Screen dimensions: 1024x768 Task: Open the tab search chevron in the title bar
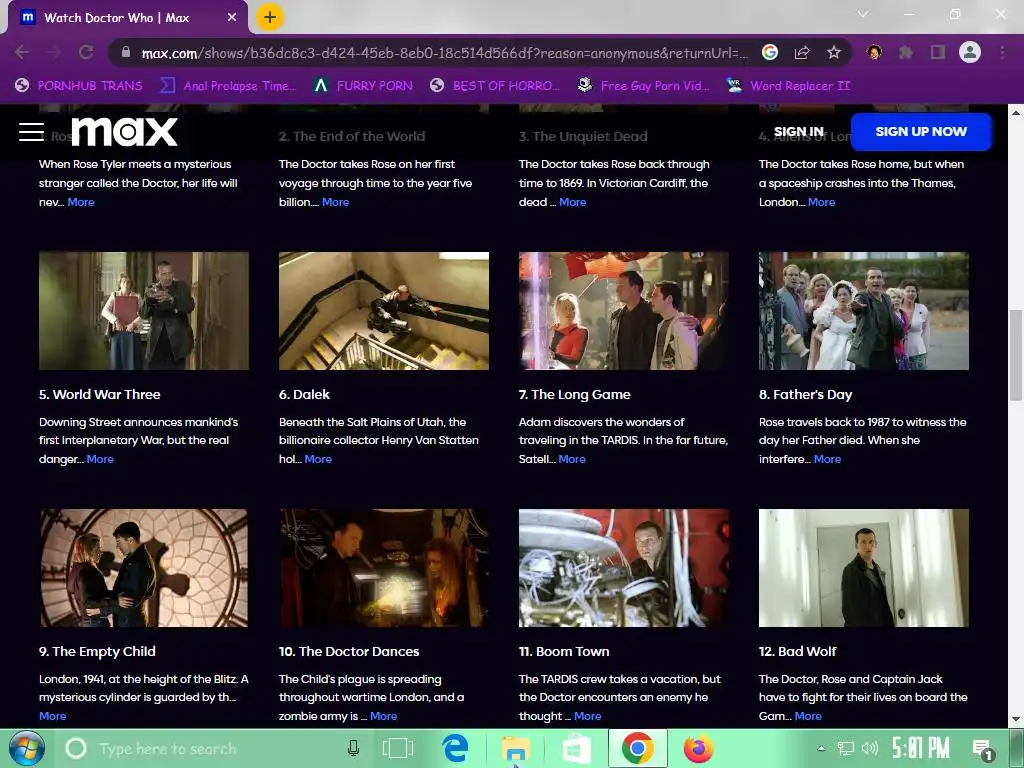pos(863,14)
